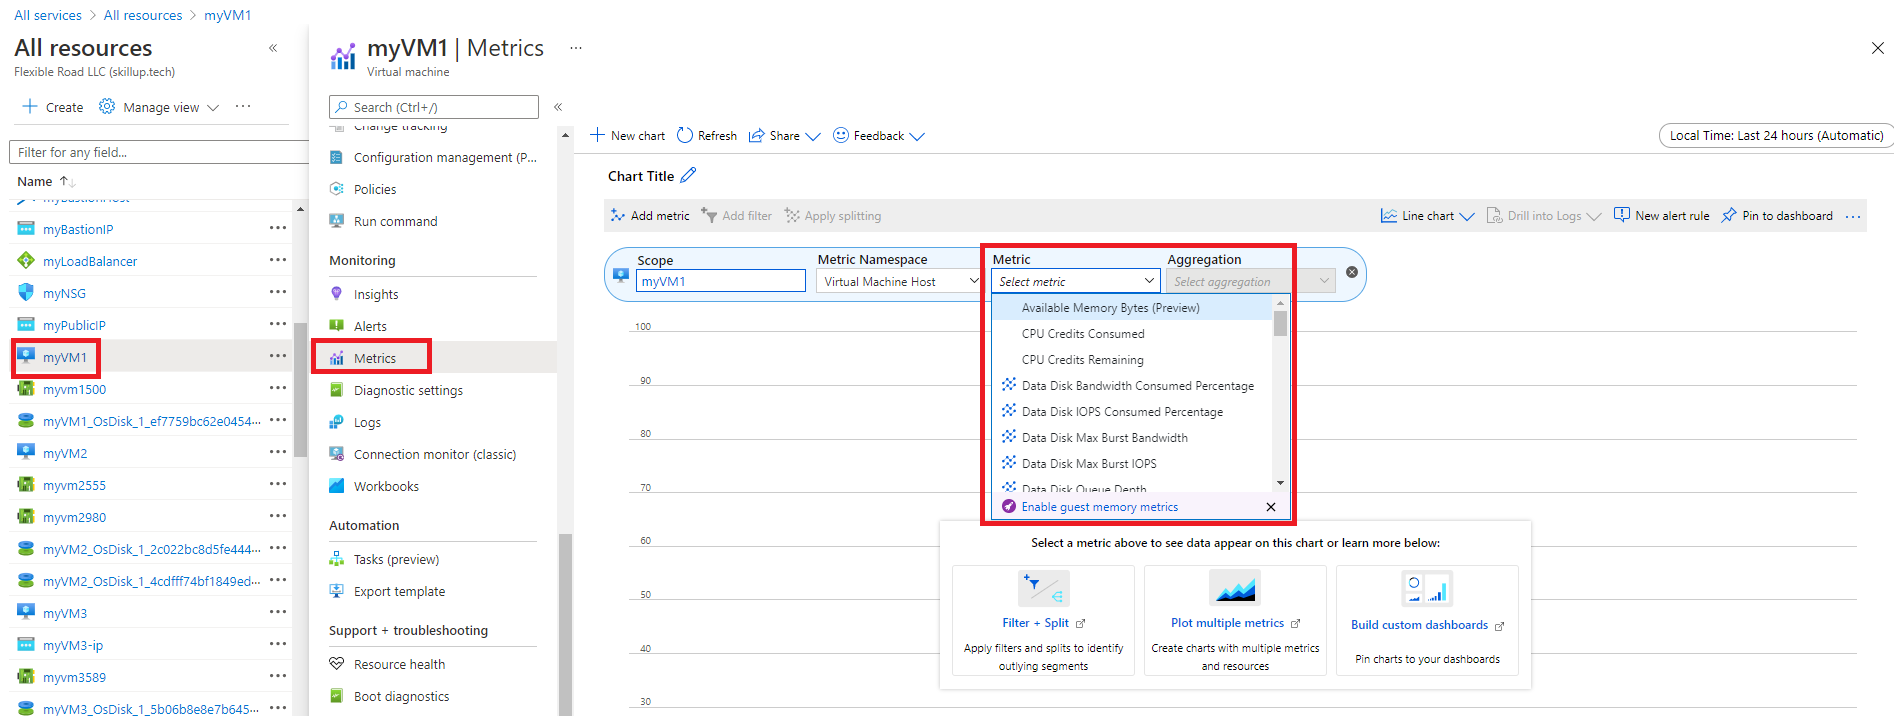Open Workbooks menu item
The image size is (1894, 716).
[386, 486]
